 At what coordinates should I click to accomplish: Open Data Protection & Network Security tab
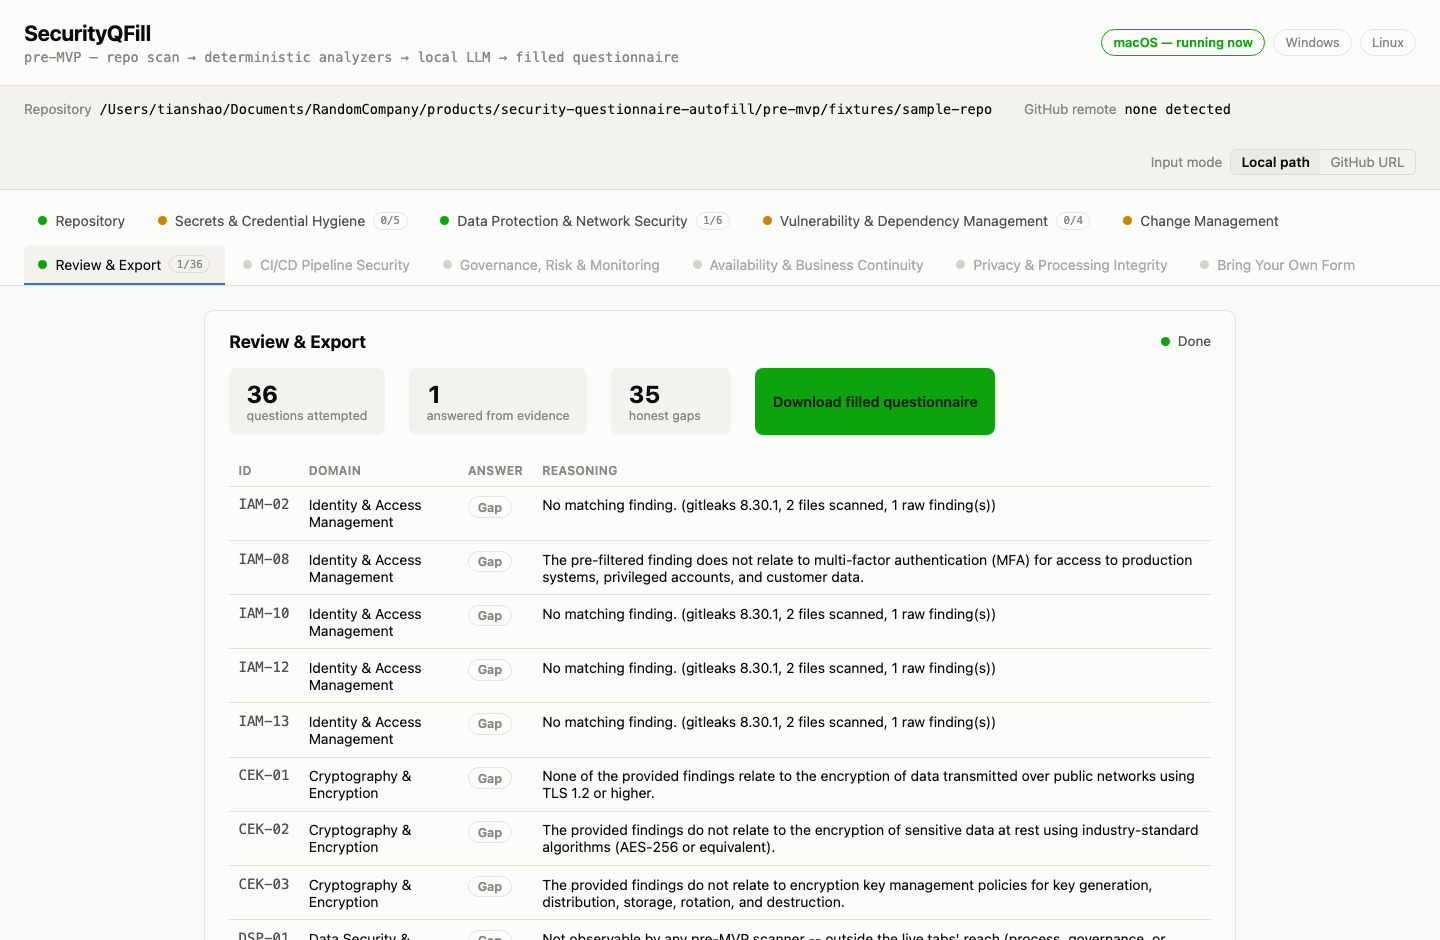pos(585,221)
